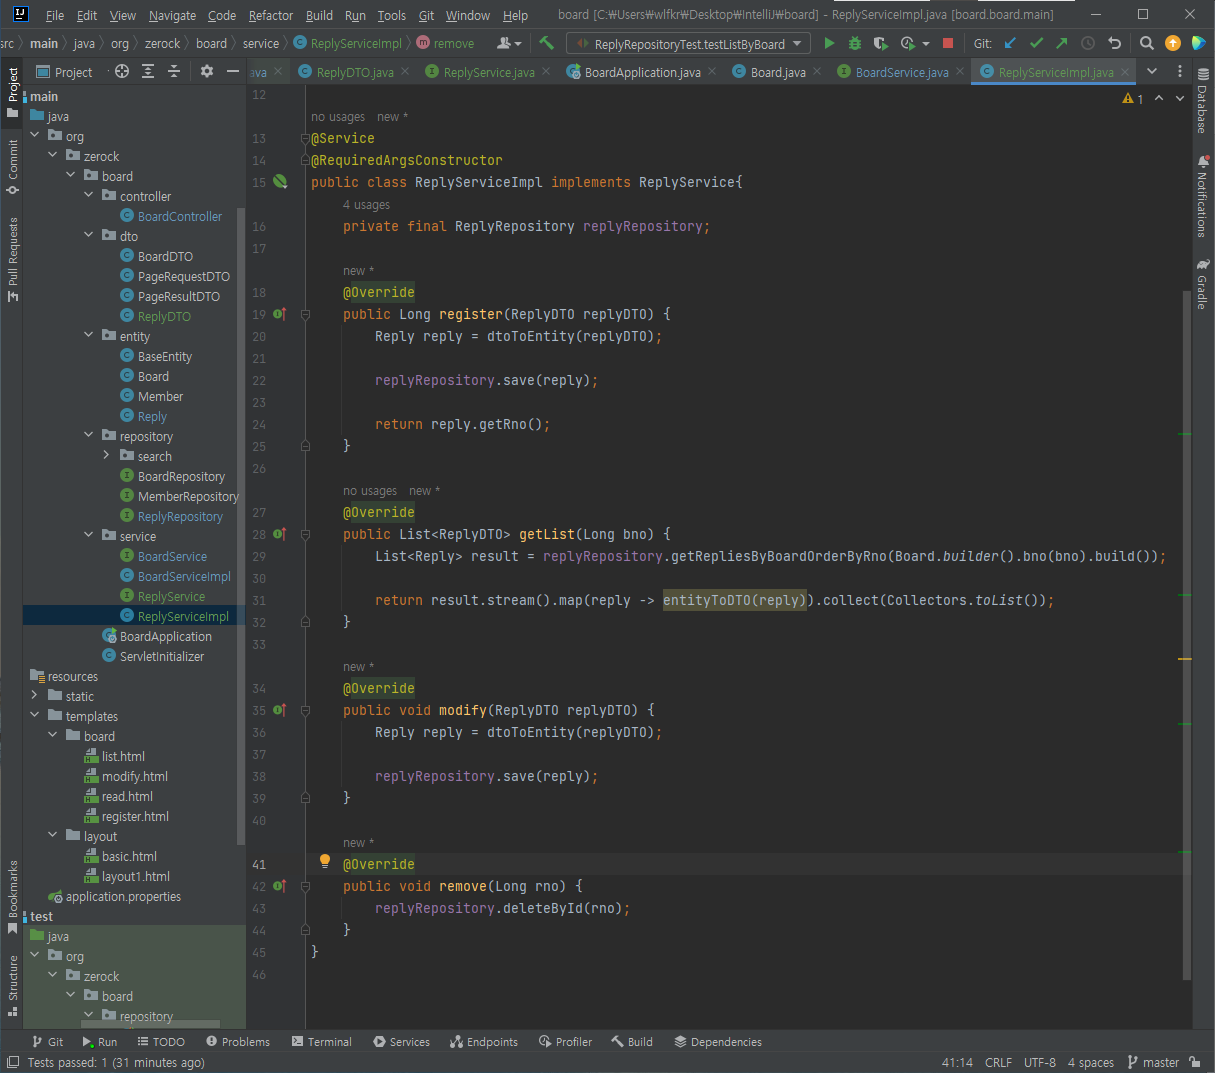Open the Commit tool window
Viewport: 1215px width, 1073px height.
(13, 166)
